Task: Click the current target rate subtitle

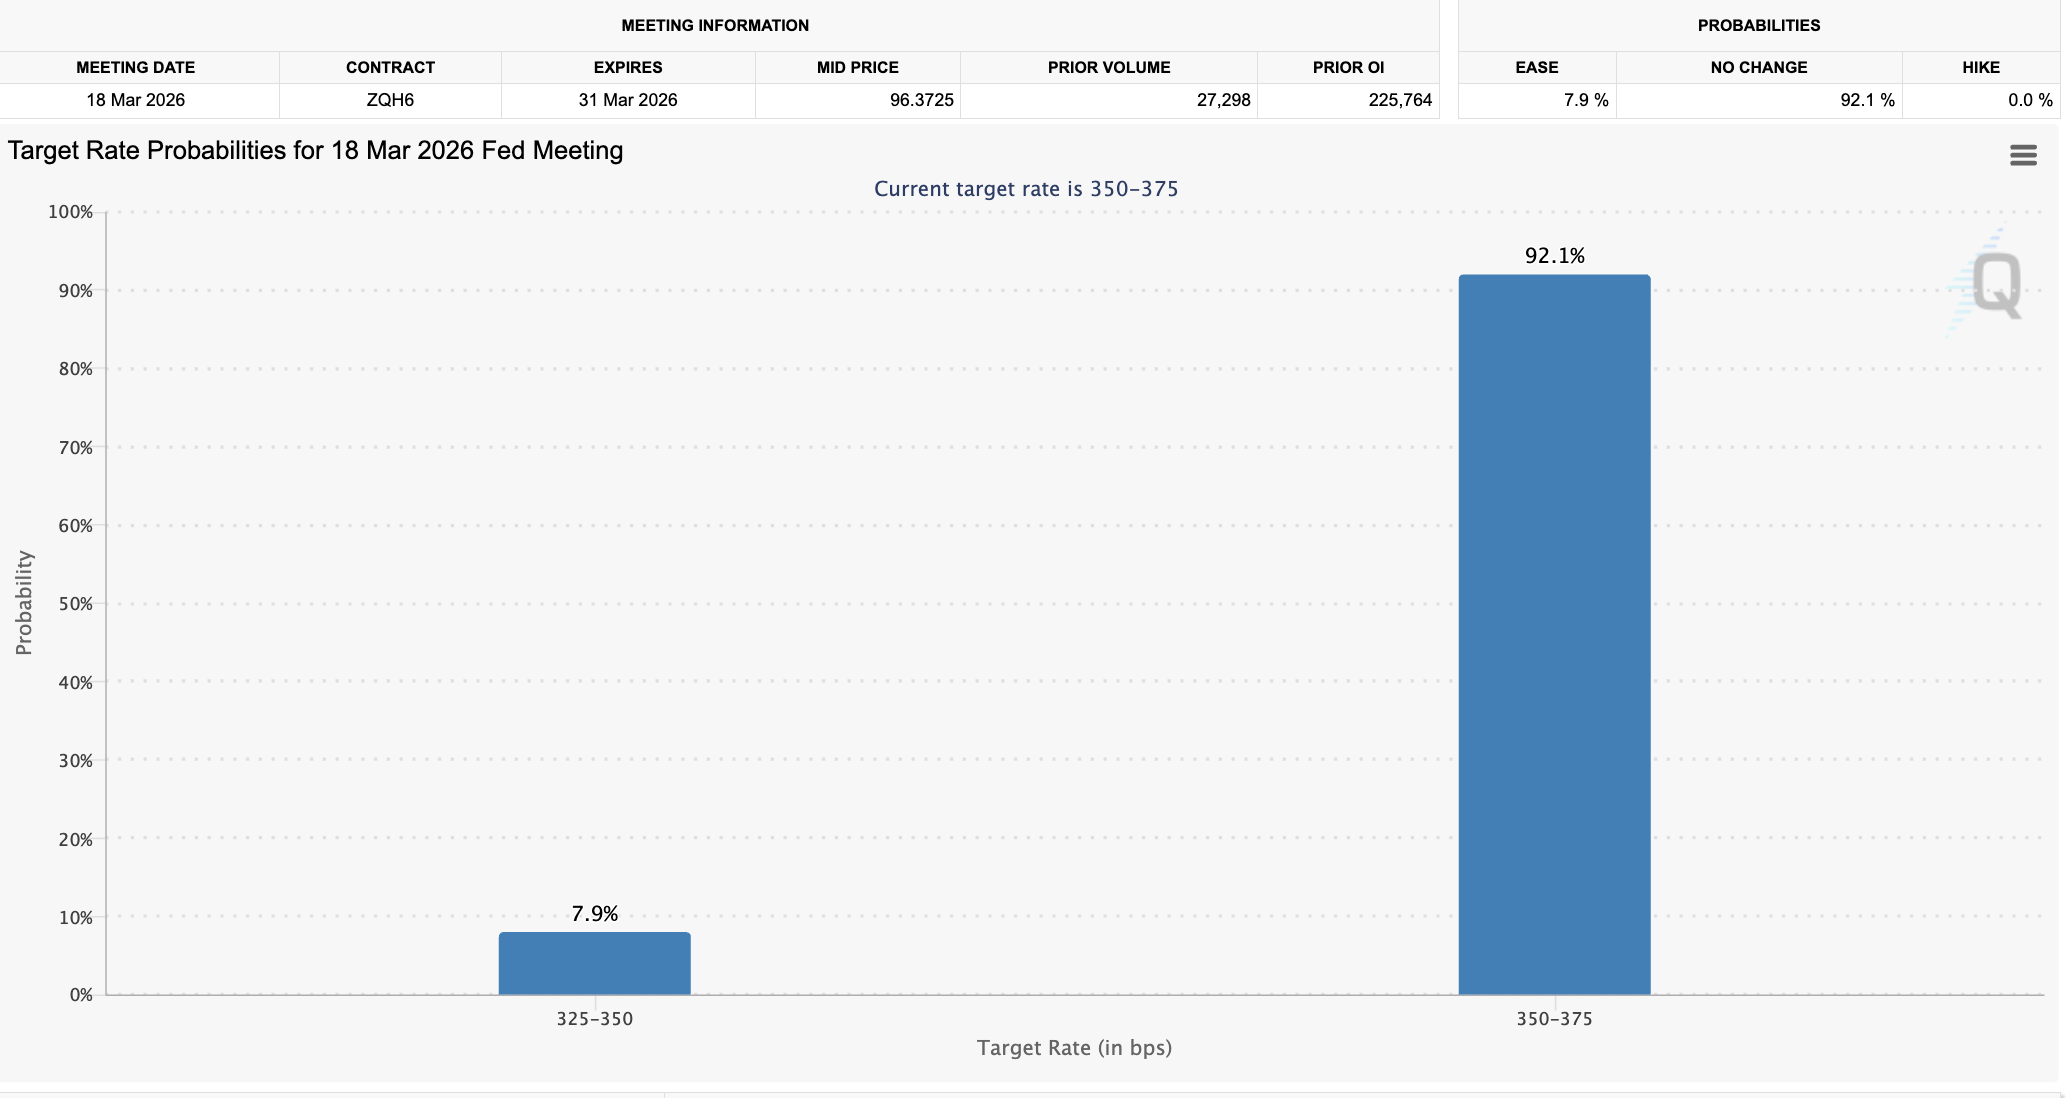Action: tap(1026, 189)
